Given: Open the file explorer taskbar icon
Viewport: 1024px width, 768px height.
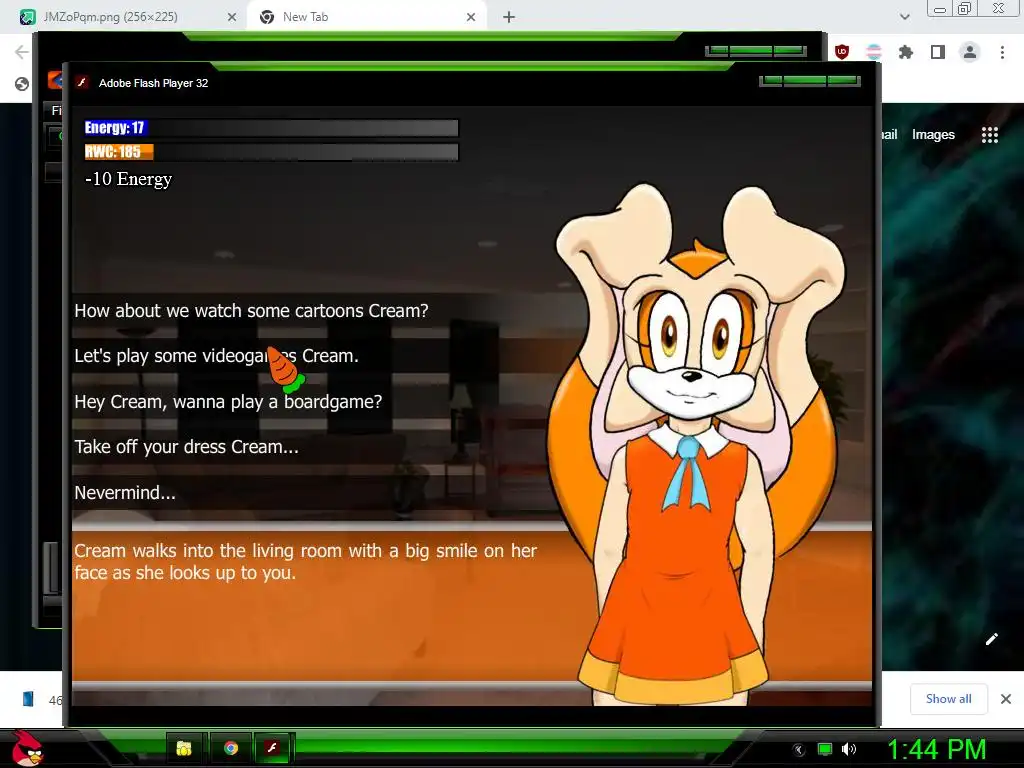Looking at the screenshot, I should (x=184, y=748).
